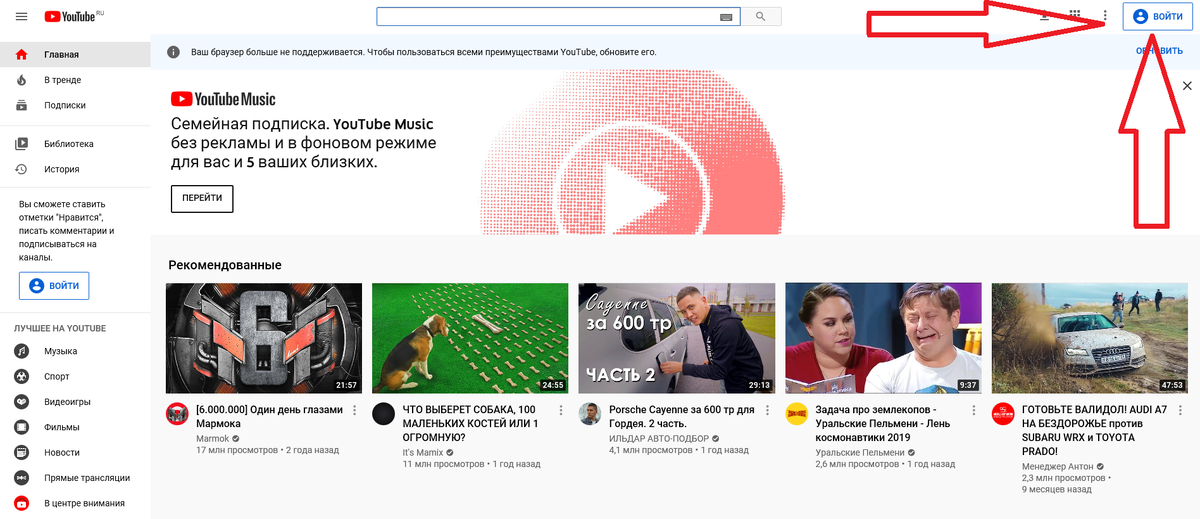Click the Marmok channel avatar
The width and height of the screenshot is (1200, 519).
click(177, 414)
